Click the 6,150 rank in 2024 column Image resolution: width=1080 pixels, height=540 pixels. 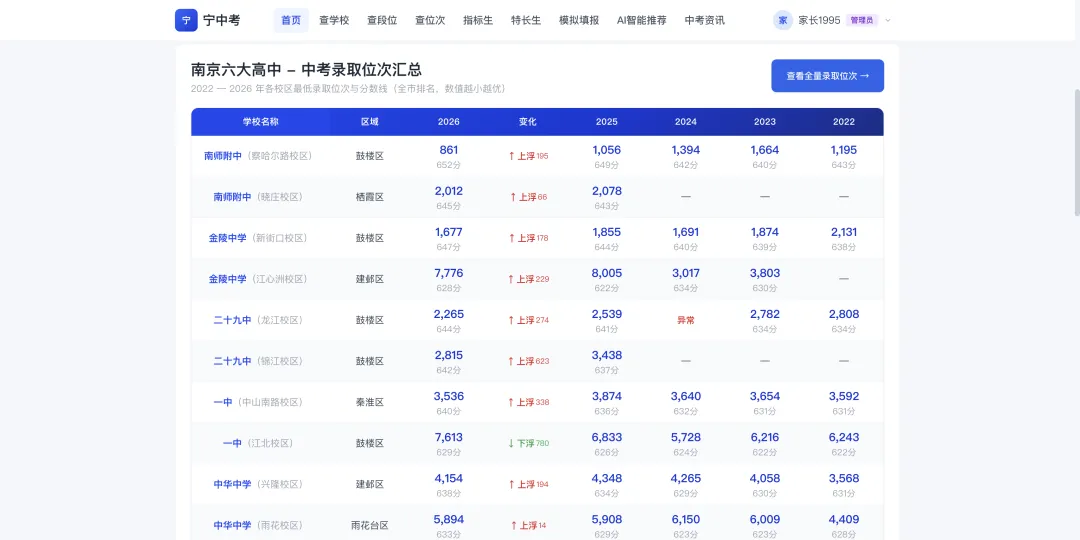685,519
